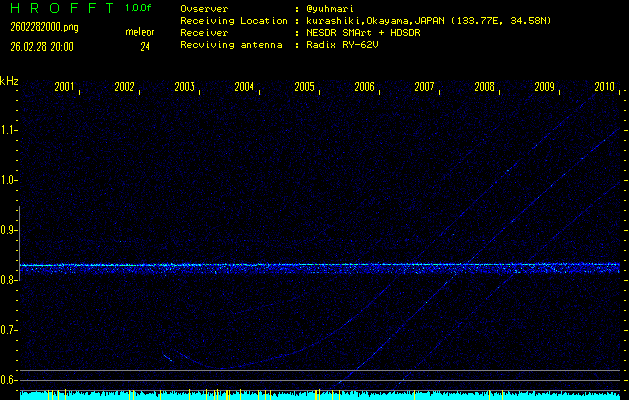Screen dimensions: 629x400
Task: Click the kHz axis unit label
Action: point(9,81)
